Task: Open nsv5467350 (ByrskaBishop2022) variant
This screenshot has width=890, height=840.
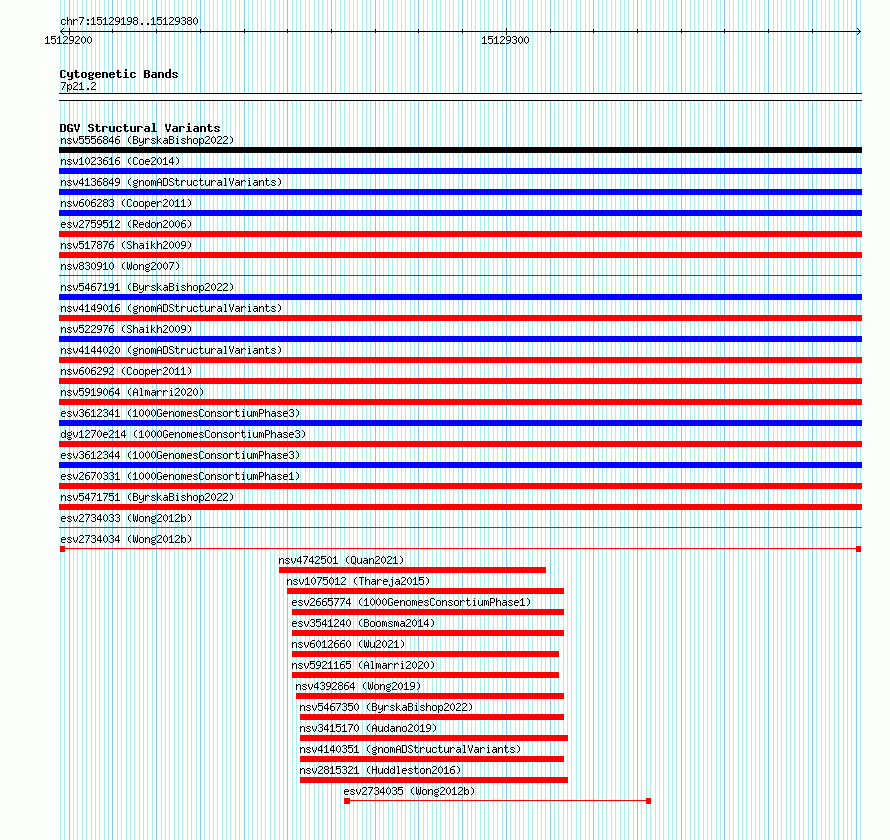Action: [x=386, y=707]
